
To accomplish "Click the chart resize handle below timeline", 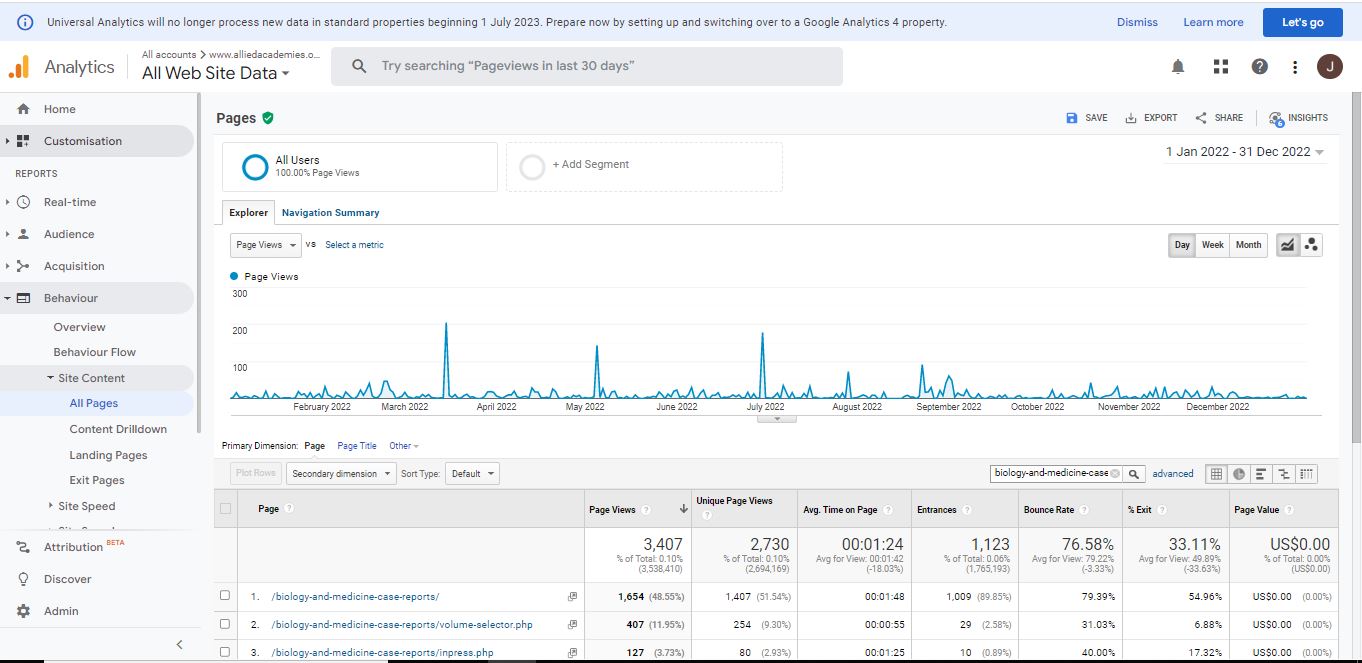I will [776, 419].
